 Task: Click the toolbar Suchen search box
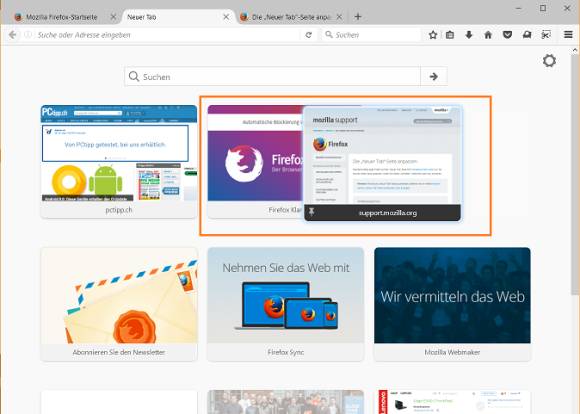[x=372, y=35]
